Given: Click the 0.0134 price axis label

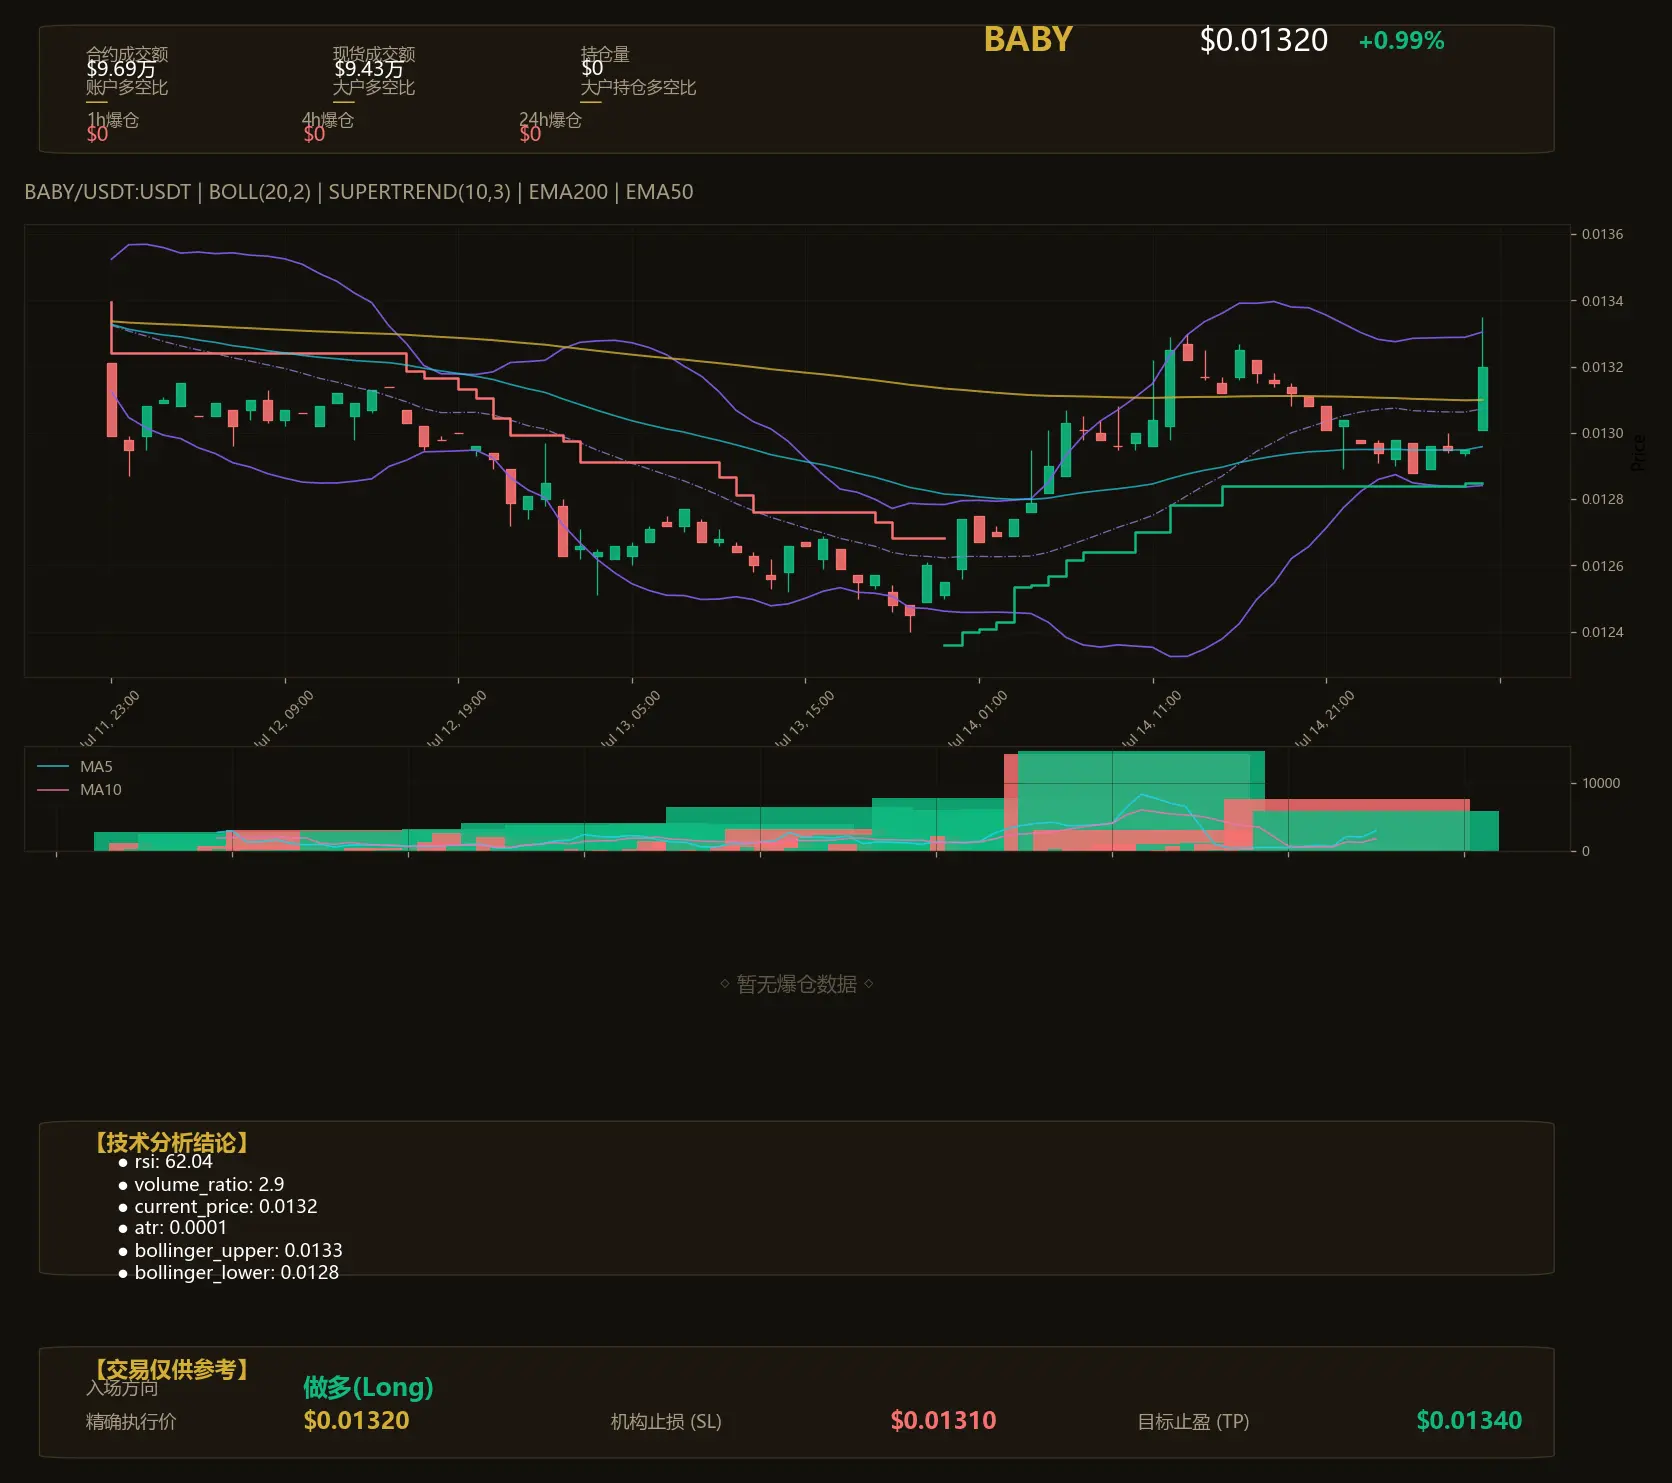Looking at the screenshot, I should (x=1602, y=301).
